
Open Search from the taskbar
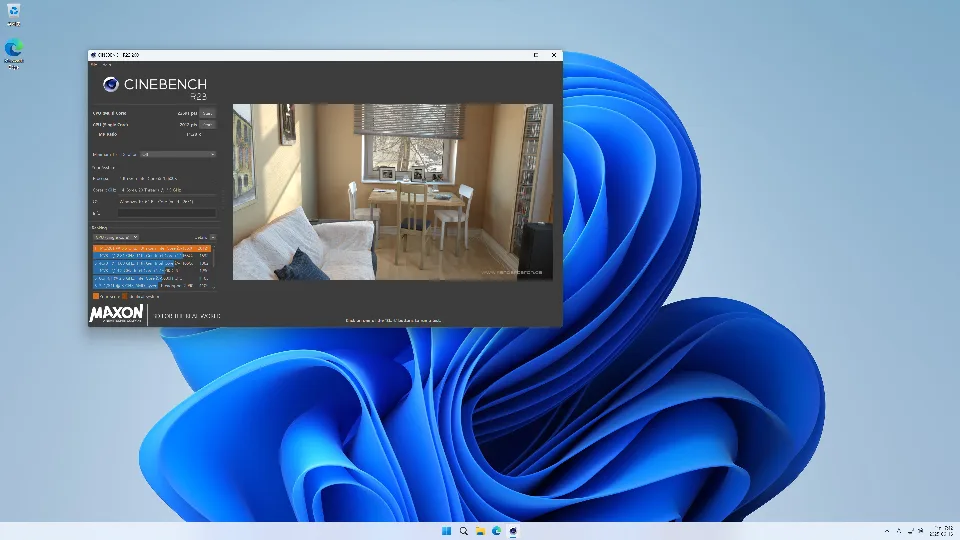click(463, 530)
